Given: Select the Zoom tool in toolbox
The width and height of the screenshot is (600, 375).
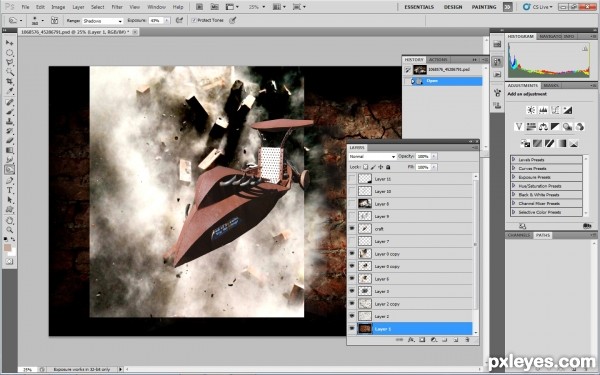Looking at the screenshot, I should click(x=10, y=230).
